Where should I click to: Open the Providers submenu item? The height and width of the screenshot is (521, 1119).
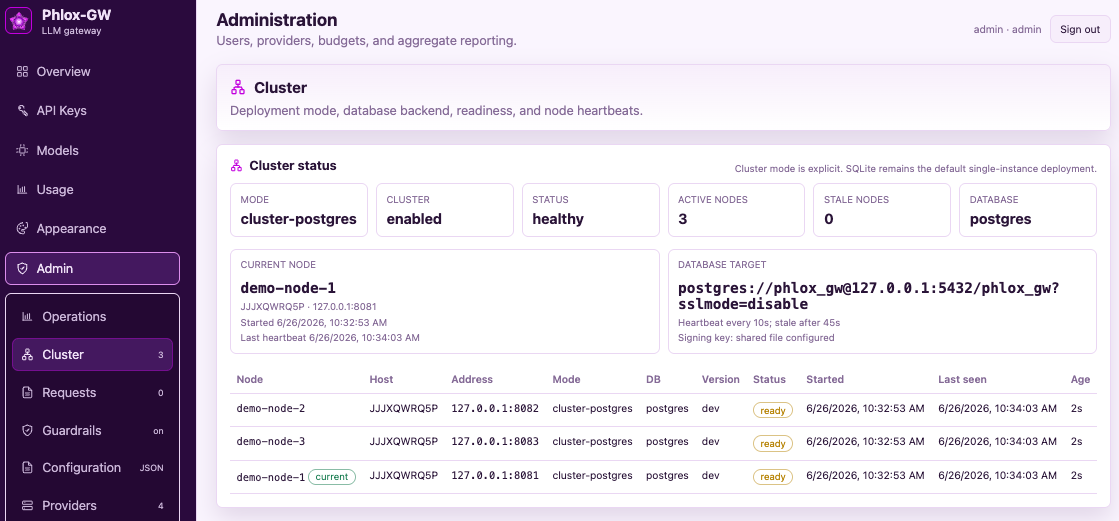tap(93, 505)
